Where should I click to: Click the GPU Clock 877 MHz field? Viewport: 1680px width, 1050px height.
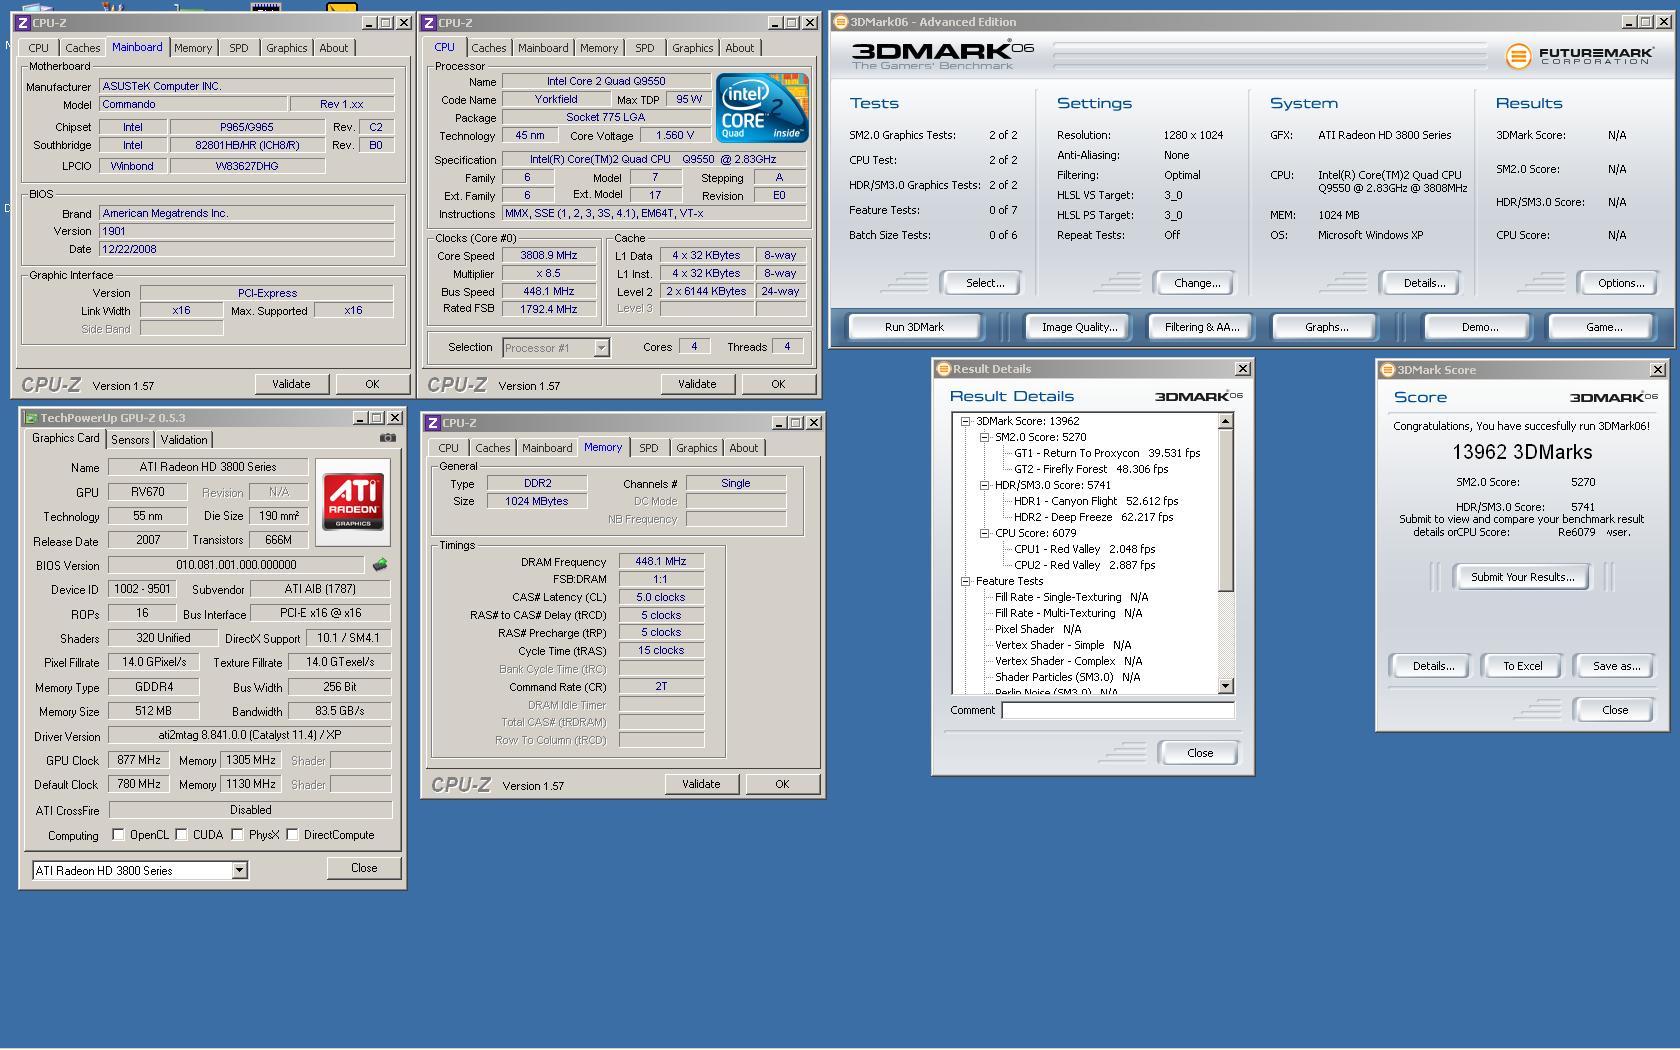(x=140, y=761)
